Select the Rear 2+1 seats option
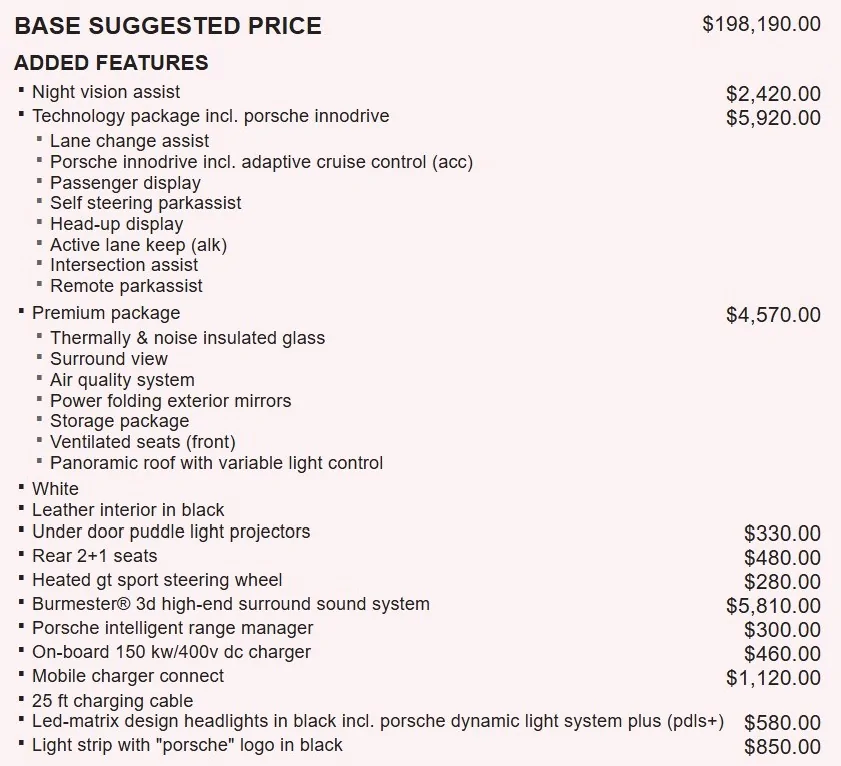 tap(95, 556)
